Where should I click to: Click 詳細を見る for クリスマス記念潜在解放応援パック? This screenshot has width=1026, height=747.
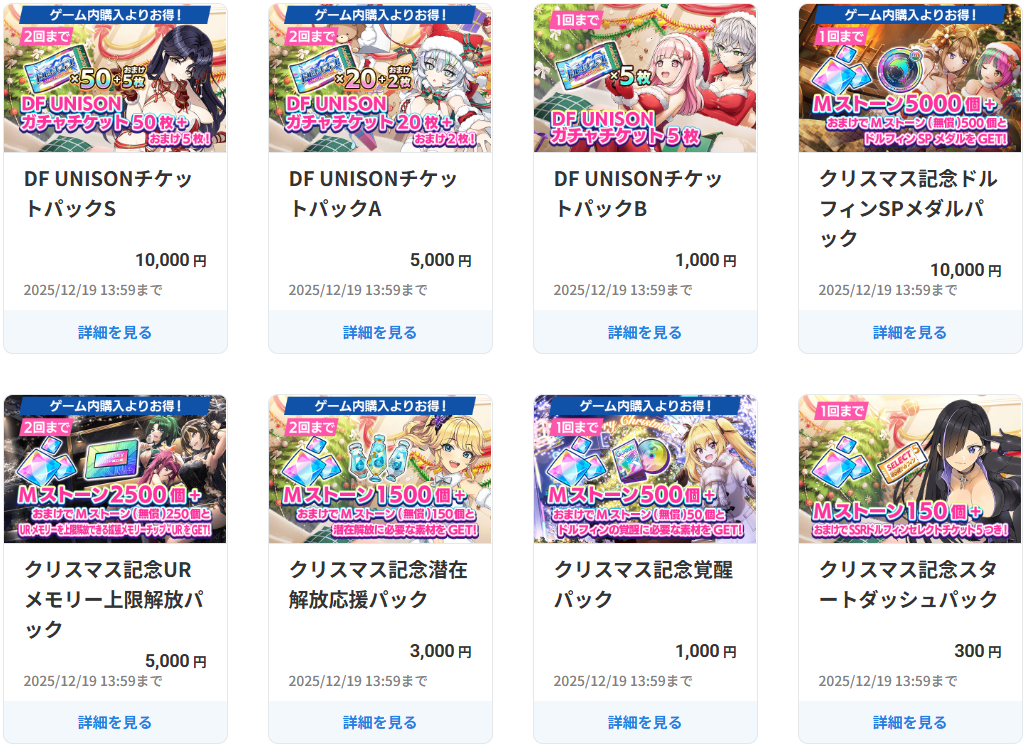pos(380,722)
